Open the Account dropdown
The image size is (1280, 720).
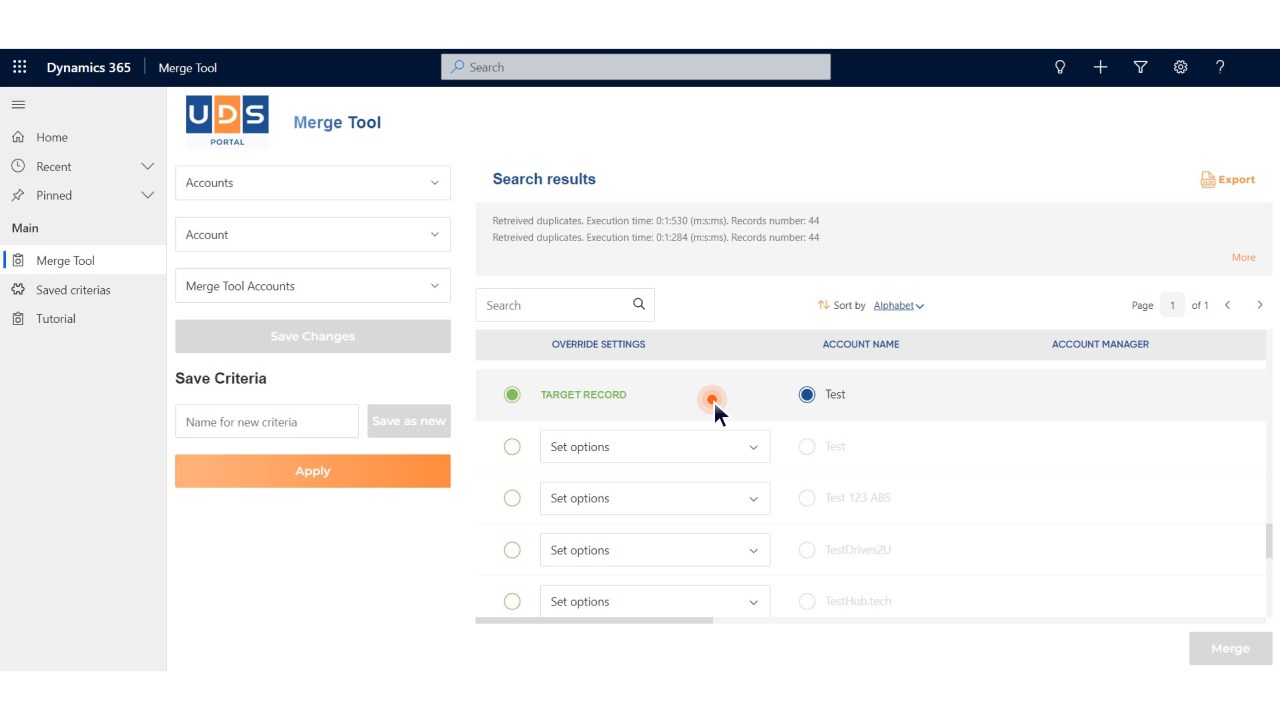[x=313, y=235]
